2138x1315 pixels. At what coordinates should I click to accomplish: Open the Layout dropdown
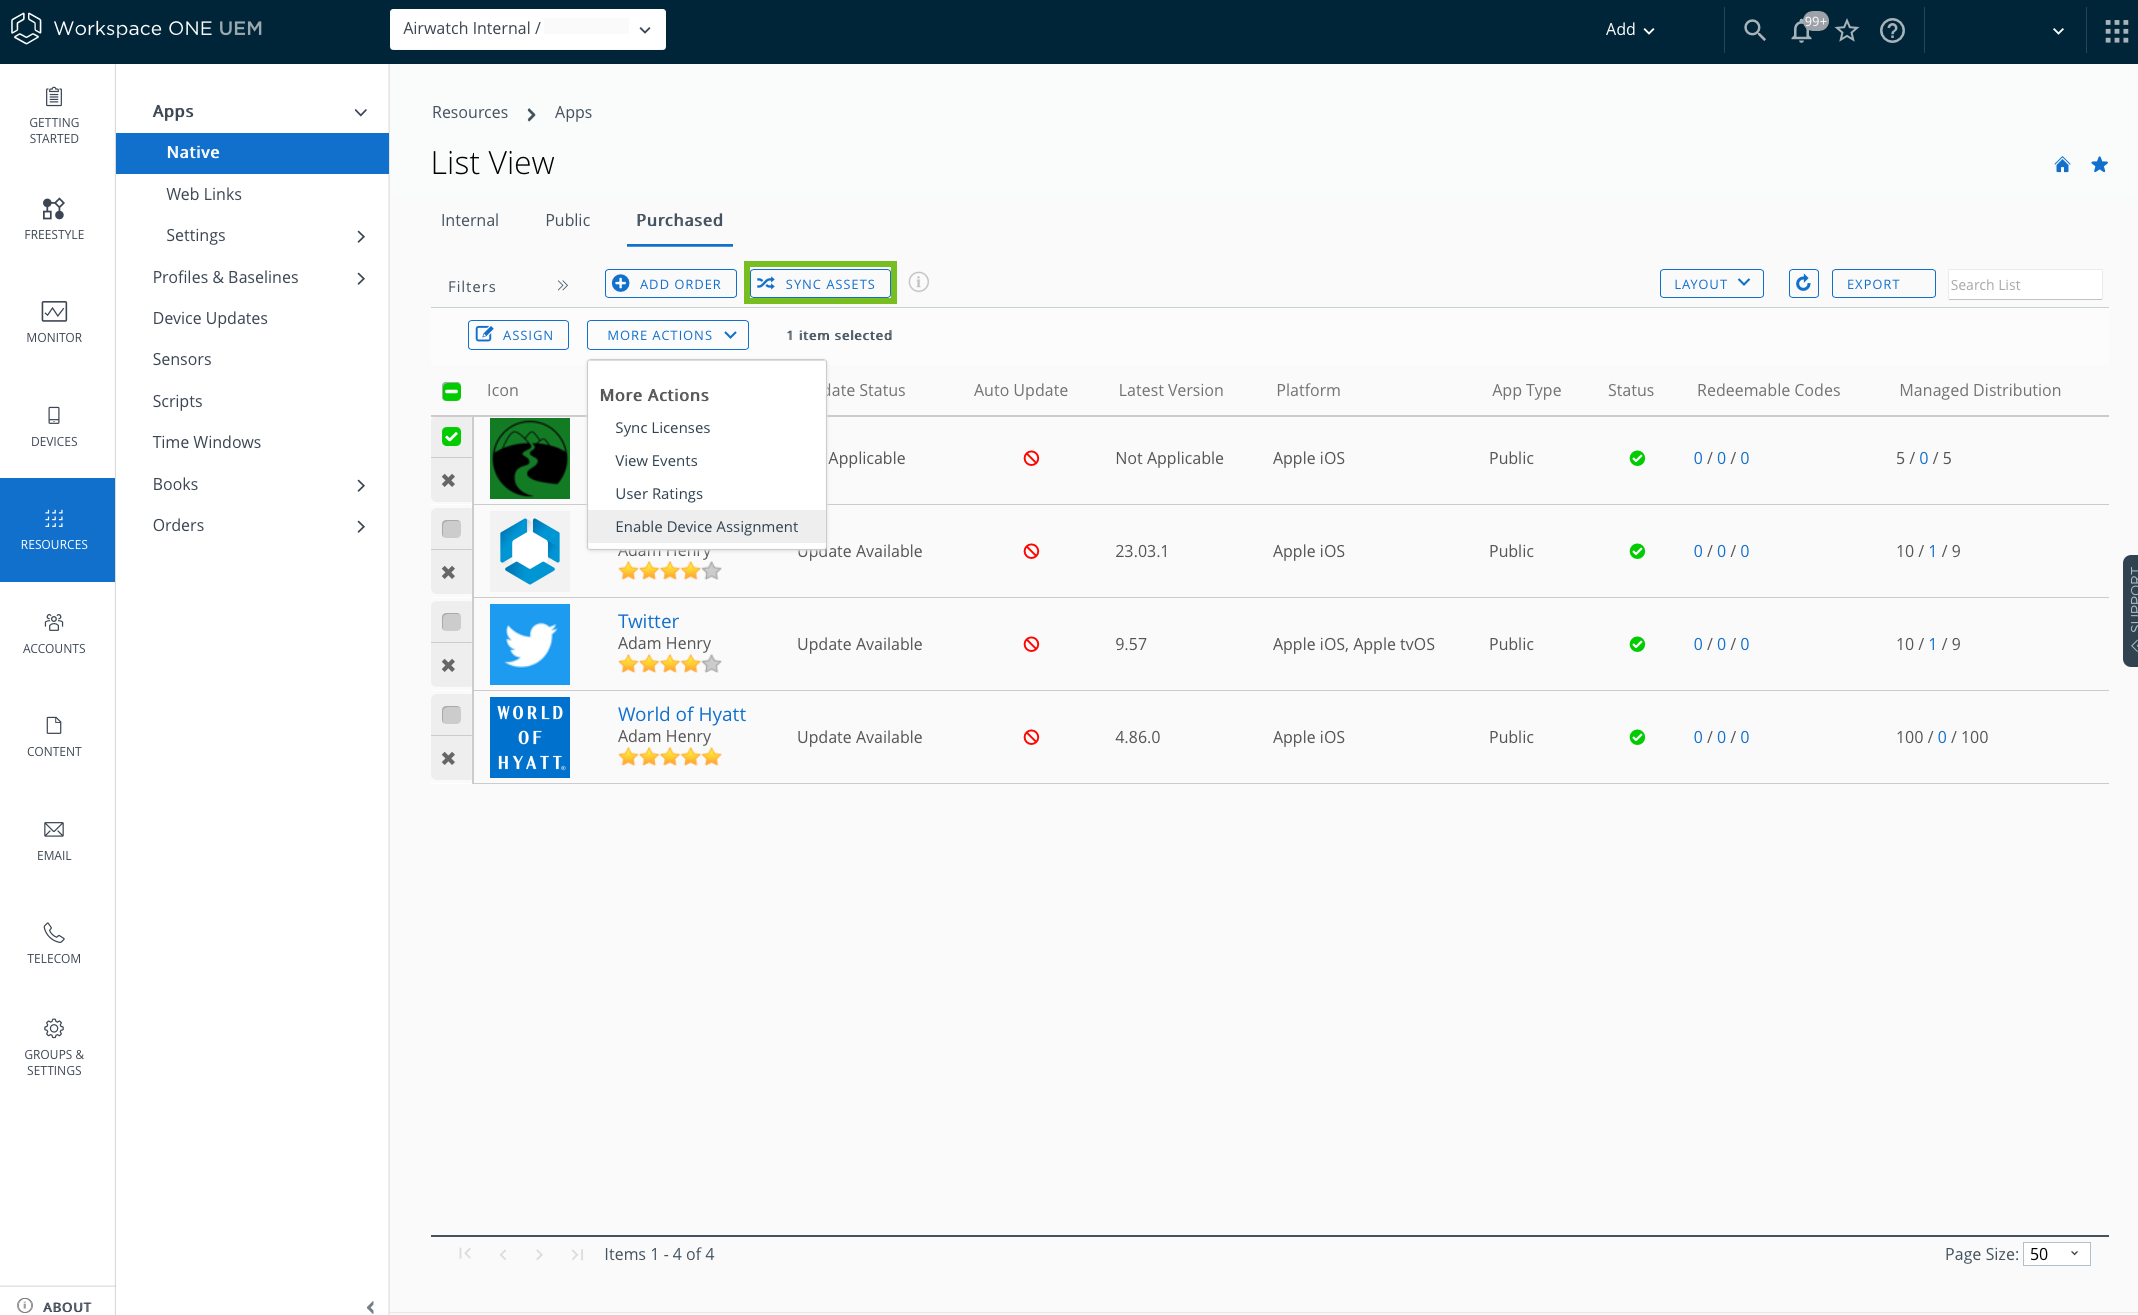coord(1711,284)
